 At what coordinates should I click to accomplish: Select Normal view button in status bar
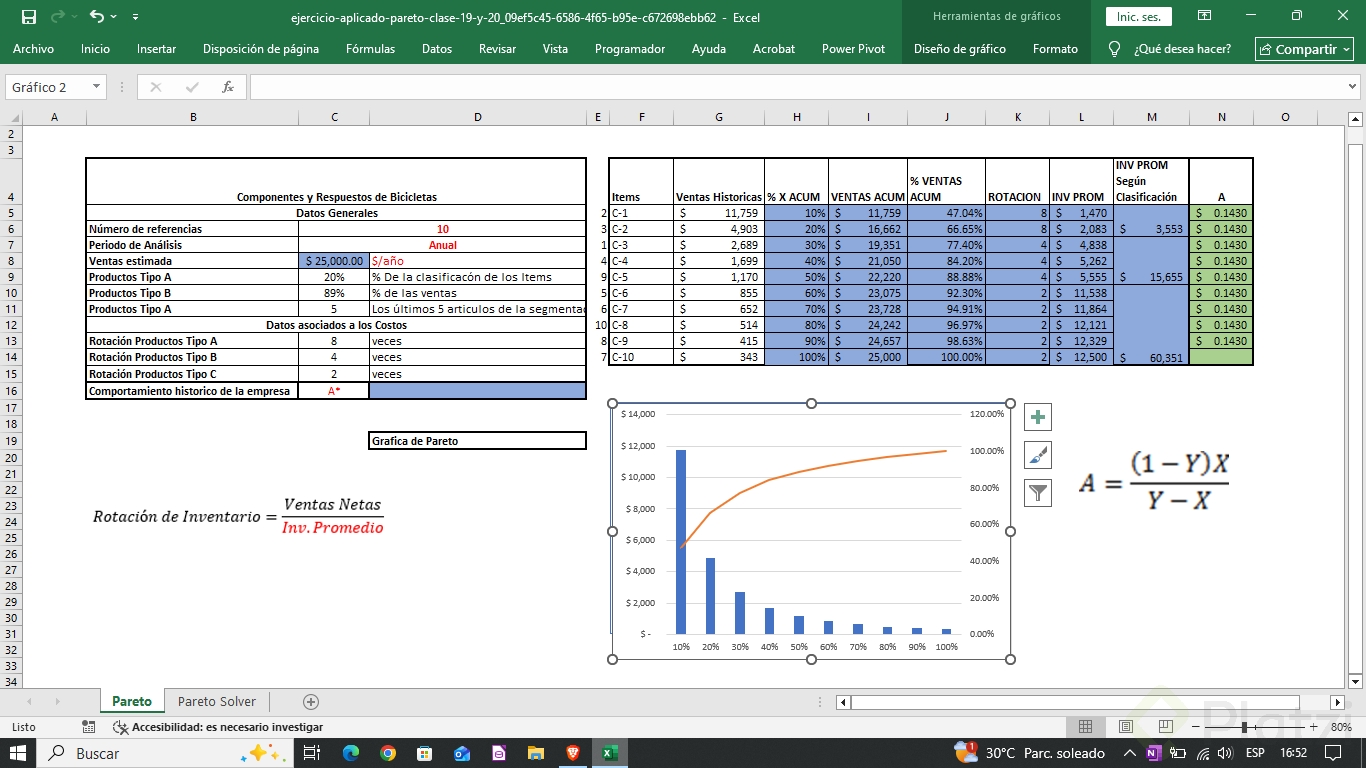[x=1085, y=727]
